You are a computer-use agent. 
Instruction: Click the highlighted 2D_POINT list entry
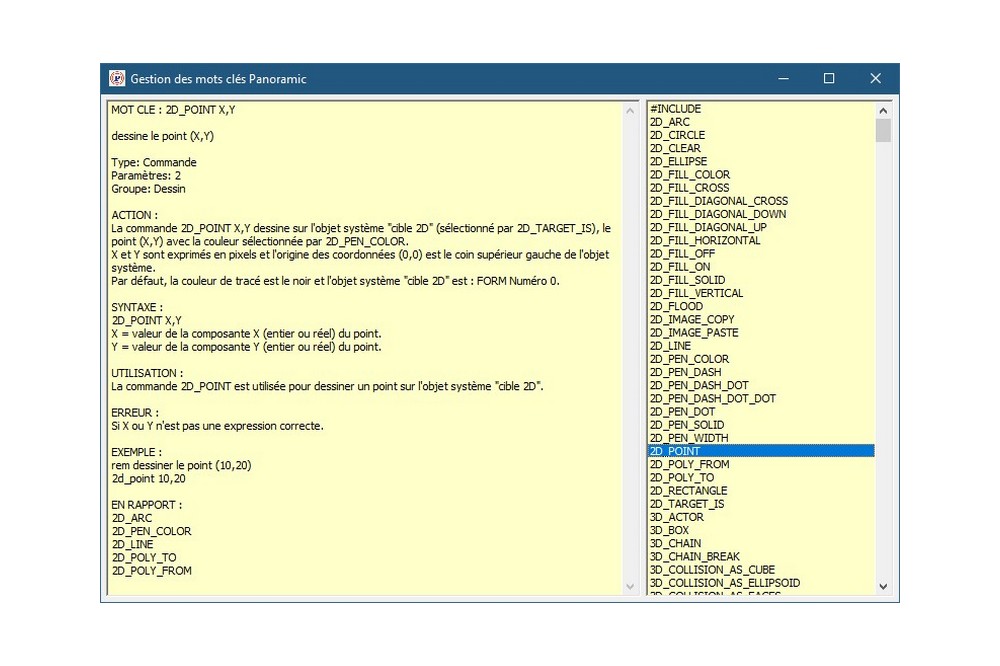coord(761,451)
